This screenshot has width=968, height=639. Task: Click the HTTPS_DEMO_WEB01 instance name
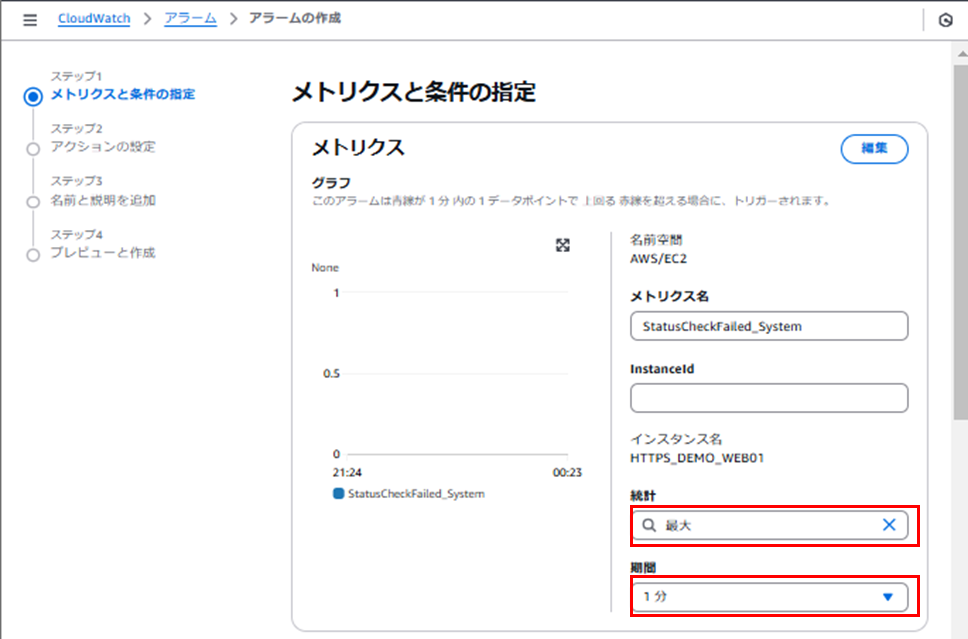tap(697, 458)
